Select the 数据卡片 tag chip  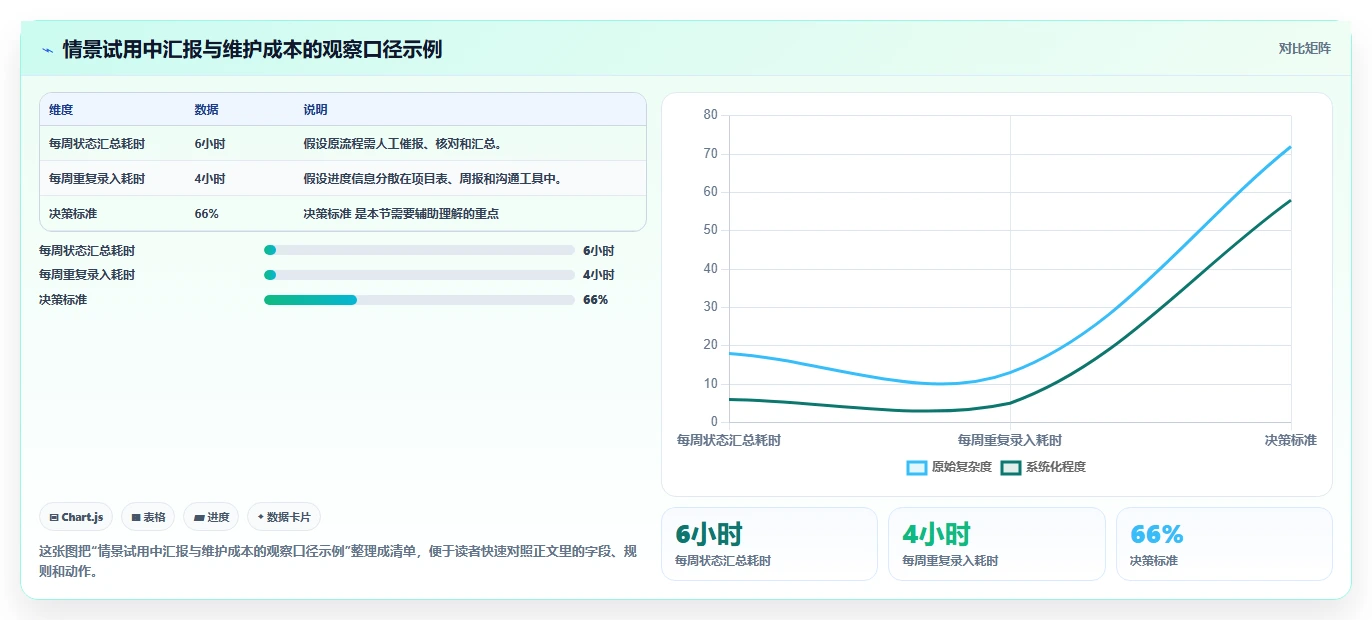(284, 517)
